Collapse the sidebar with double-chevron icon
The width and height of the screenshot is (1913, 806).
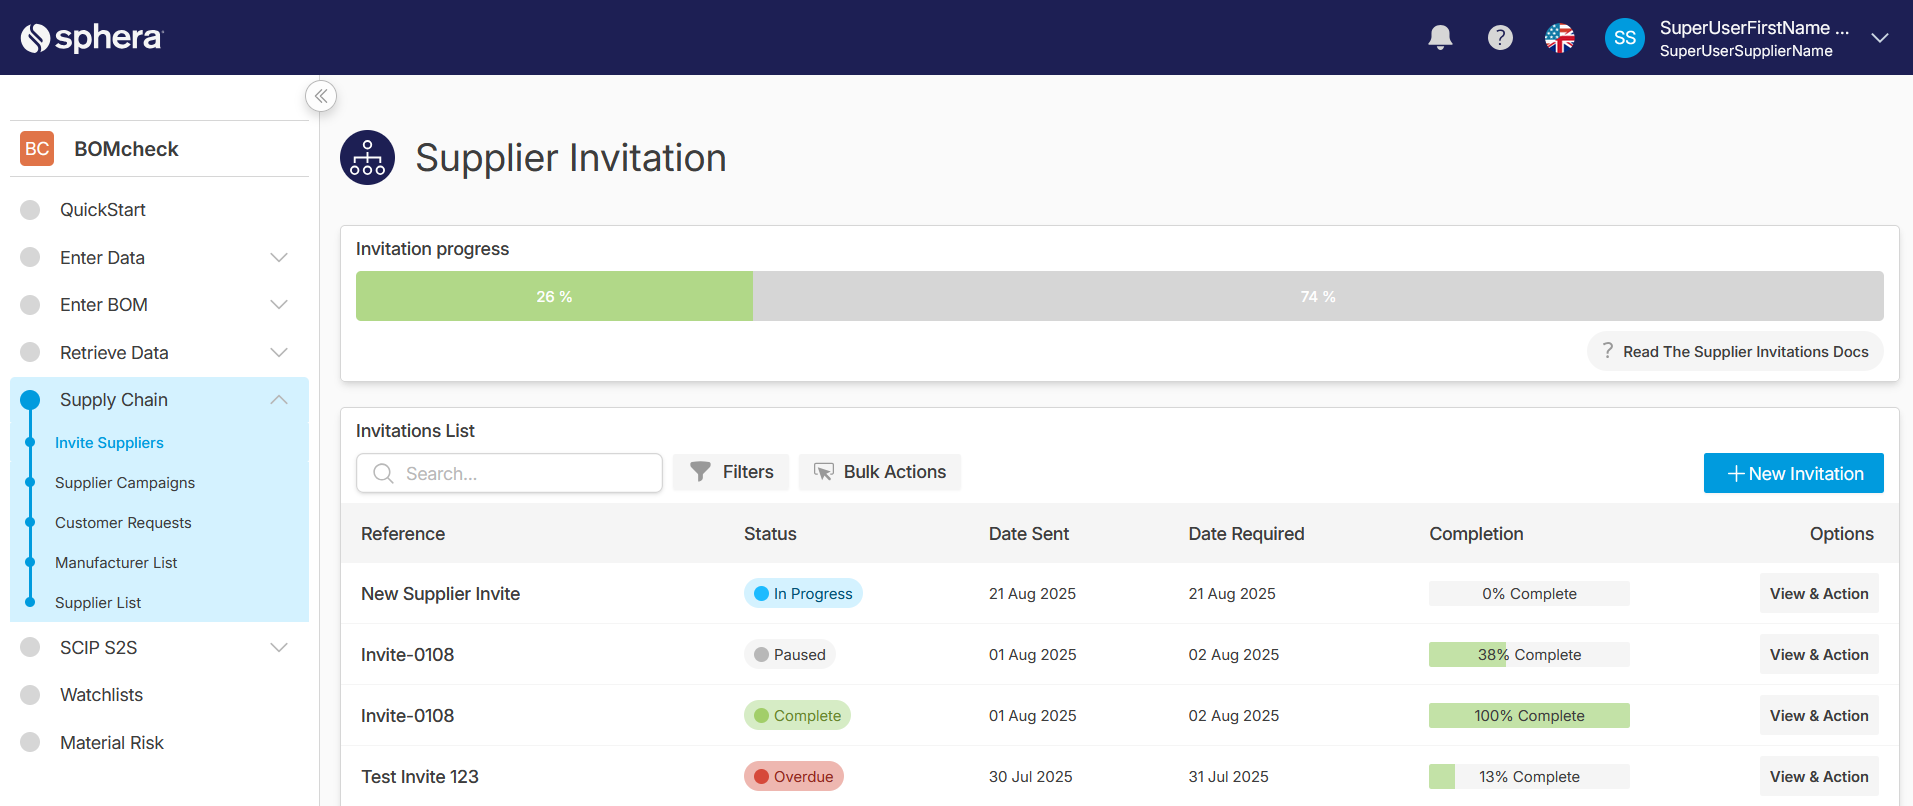click(321, 96)
